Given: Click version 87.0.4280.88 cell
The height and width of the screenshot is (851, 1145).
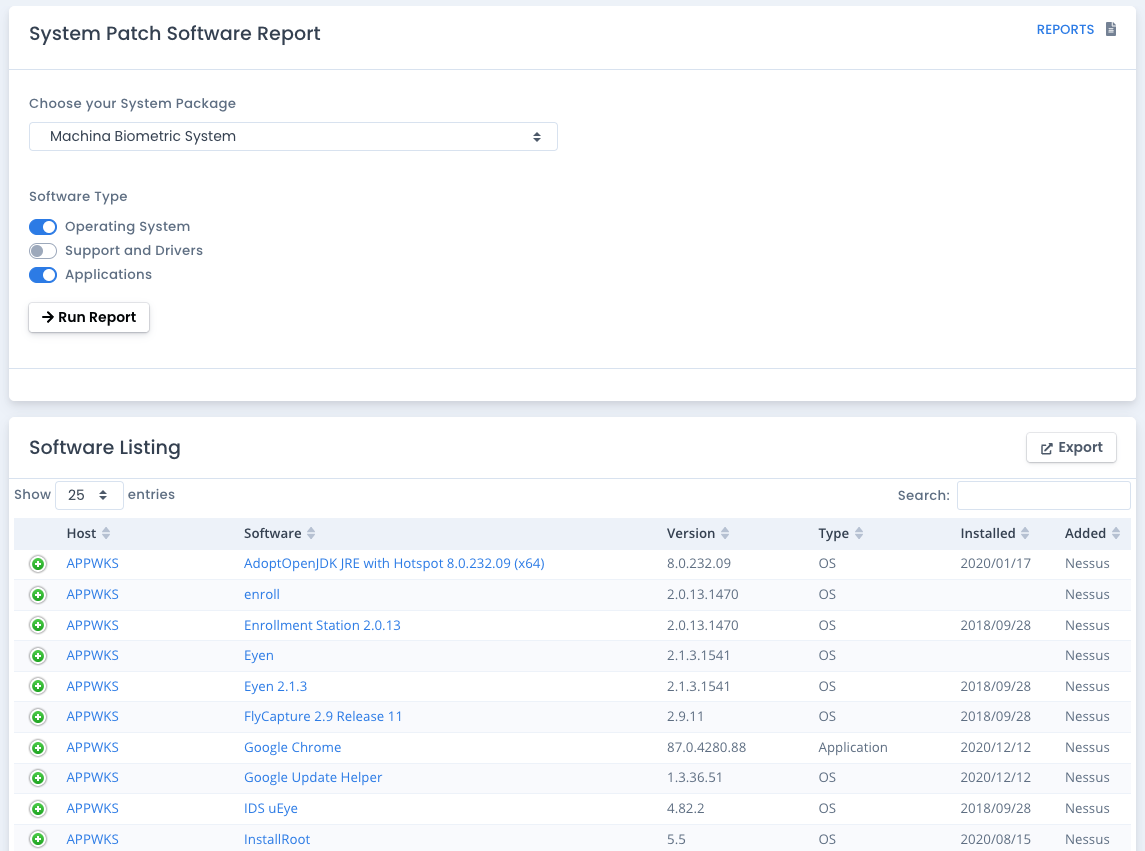Looking at the screenshot, I should tap(706, 747).
